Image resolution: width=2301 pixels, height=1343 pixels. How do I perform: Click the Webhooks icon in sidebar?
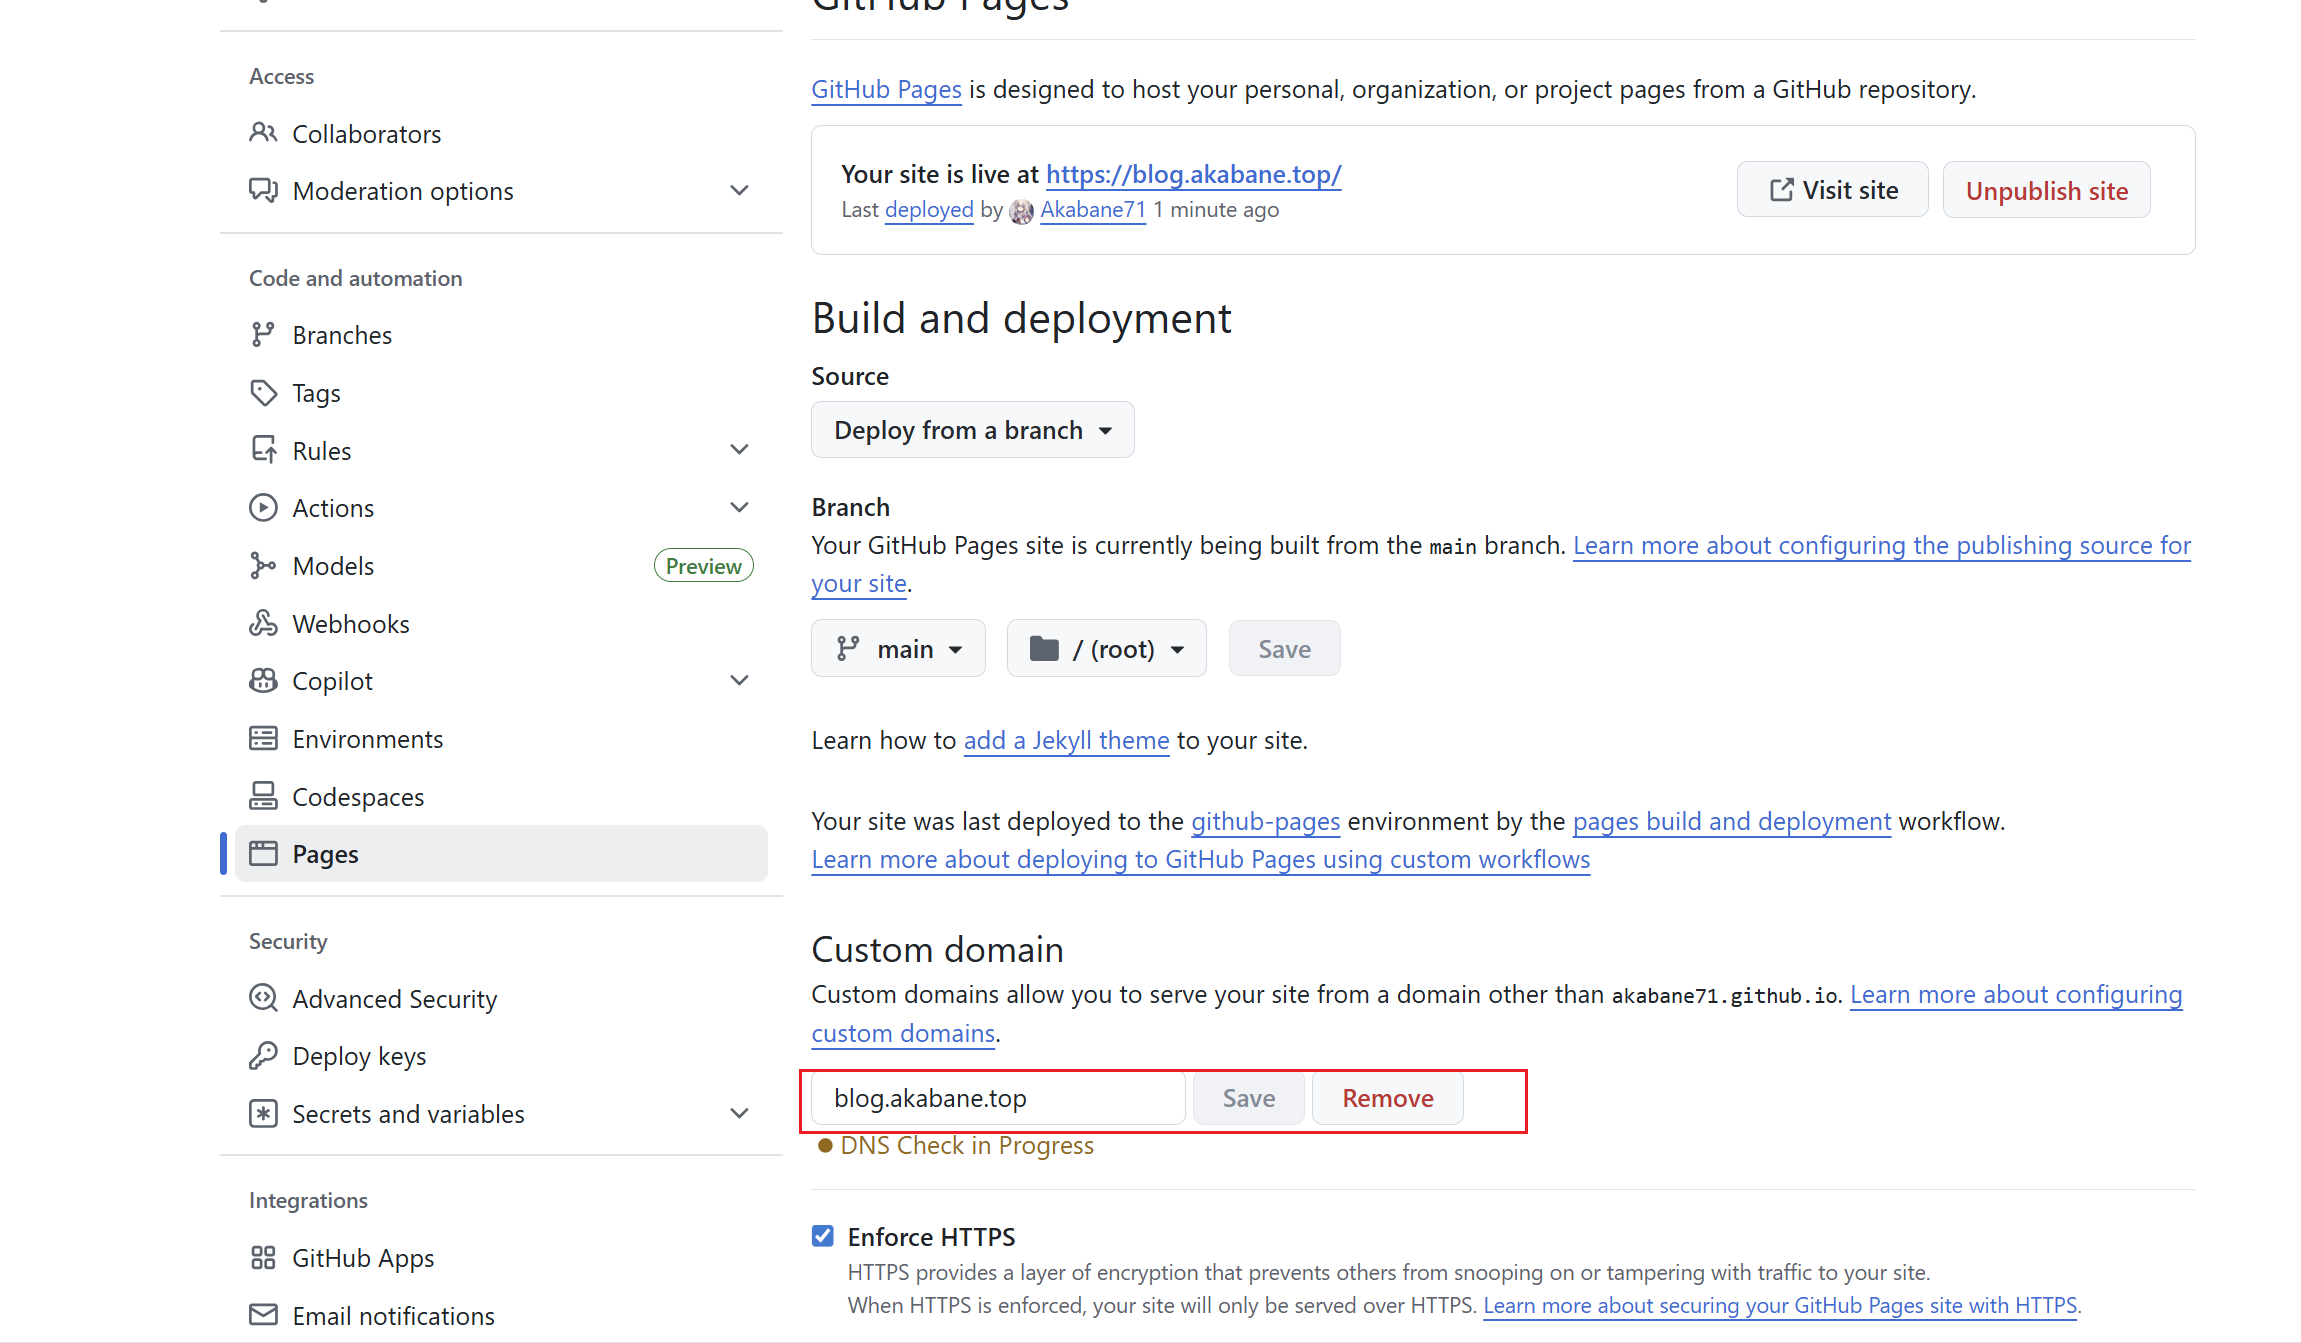coord(263,624)
